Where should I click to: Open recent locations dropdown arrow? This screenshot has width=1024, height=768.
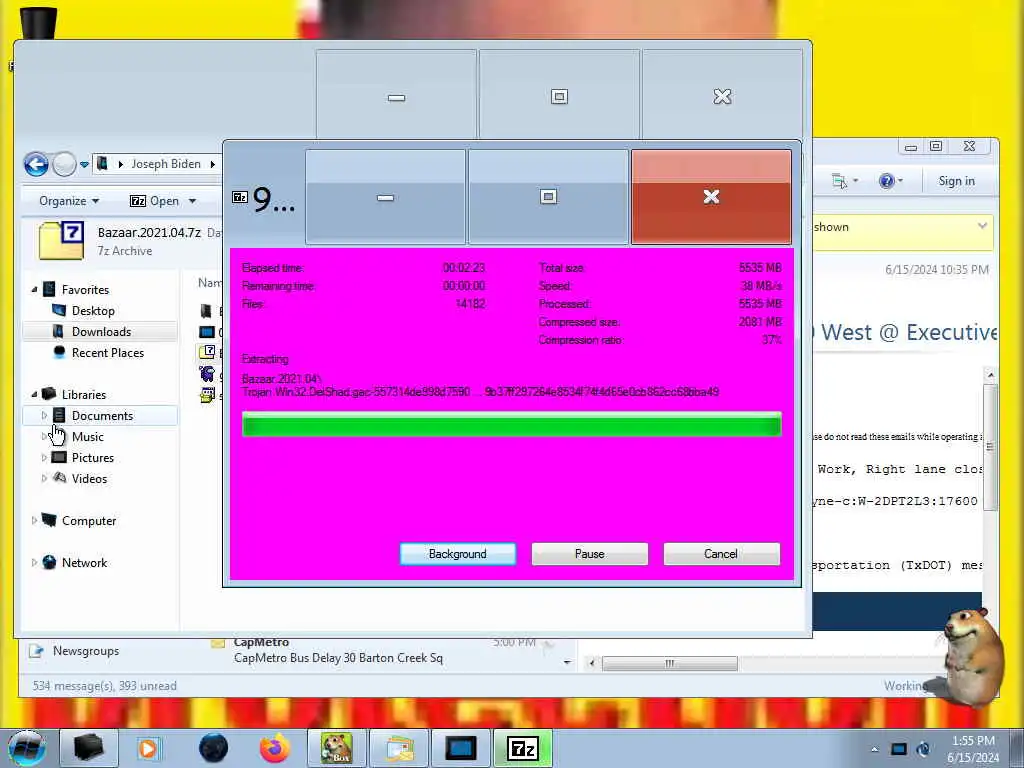click(84, 165)
